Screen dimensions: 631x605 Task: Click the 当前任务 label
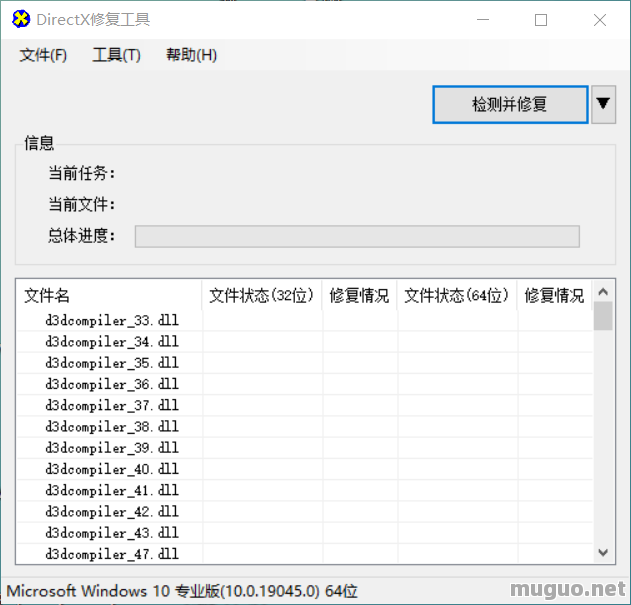coord(82,173)
